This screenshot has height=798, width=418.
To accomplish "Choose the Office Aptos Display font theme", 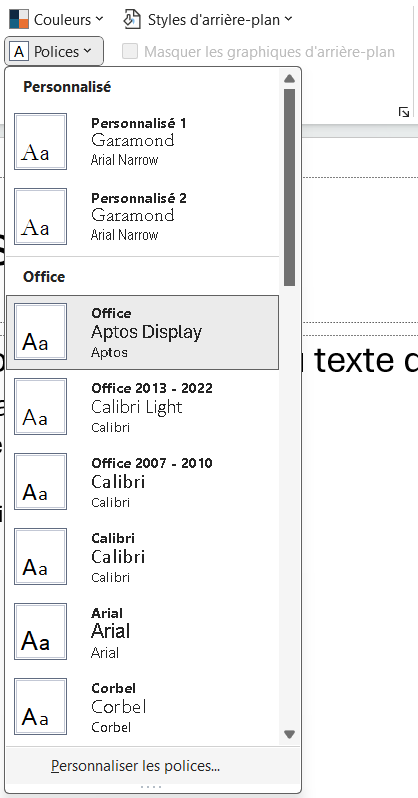I will [143, 332].
